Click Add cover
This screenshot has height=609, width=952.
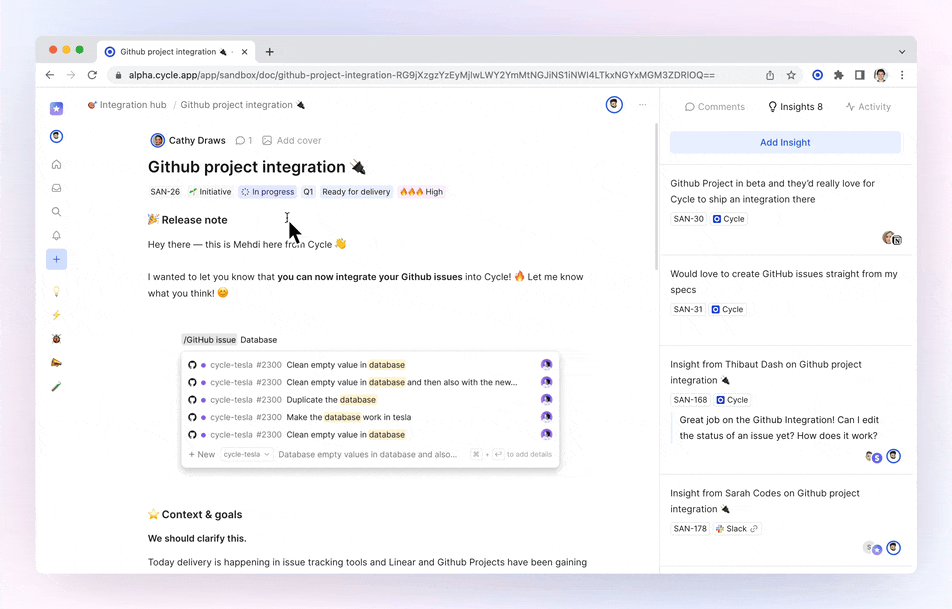291,140
